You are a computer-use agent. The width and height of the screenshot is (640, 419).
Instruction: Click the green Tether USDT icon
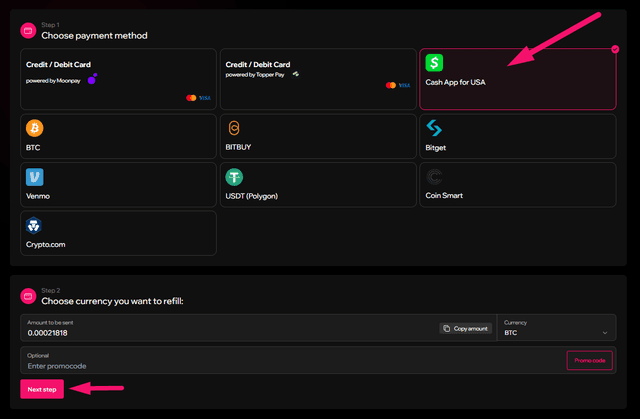(x=234, y=177)
